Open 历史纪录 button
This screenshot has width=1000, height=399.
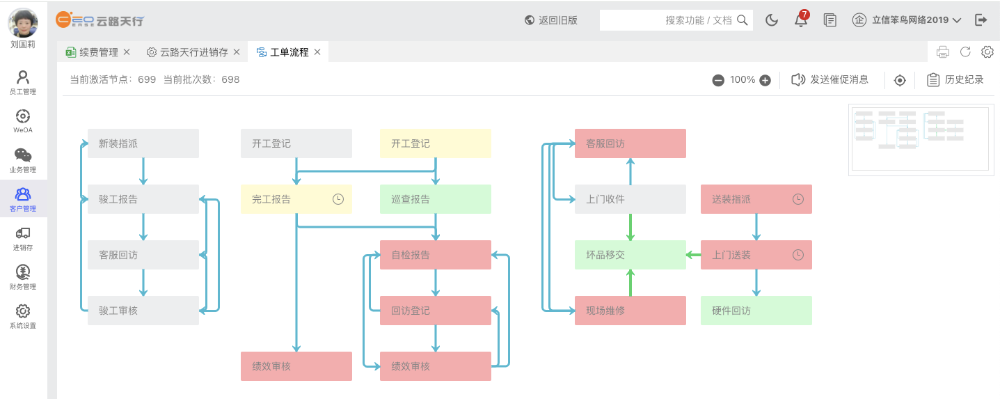coord(955,80)
